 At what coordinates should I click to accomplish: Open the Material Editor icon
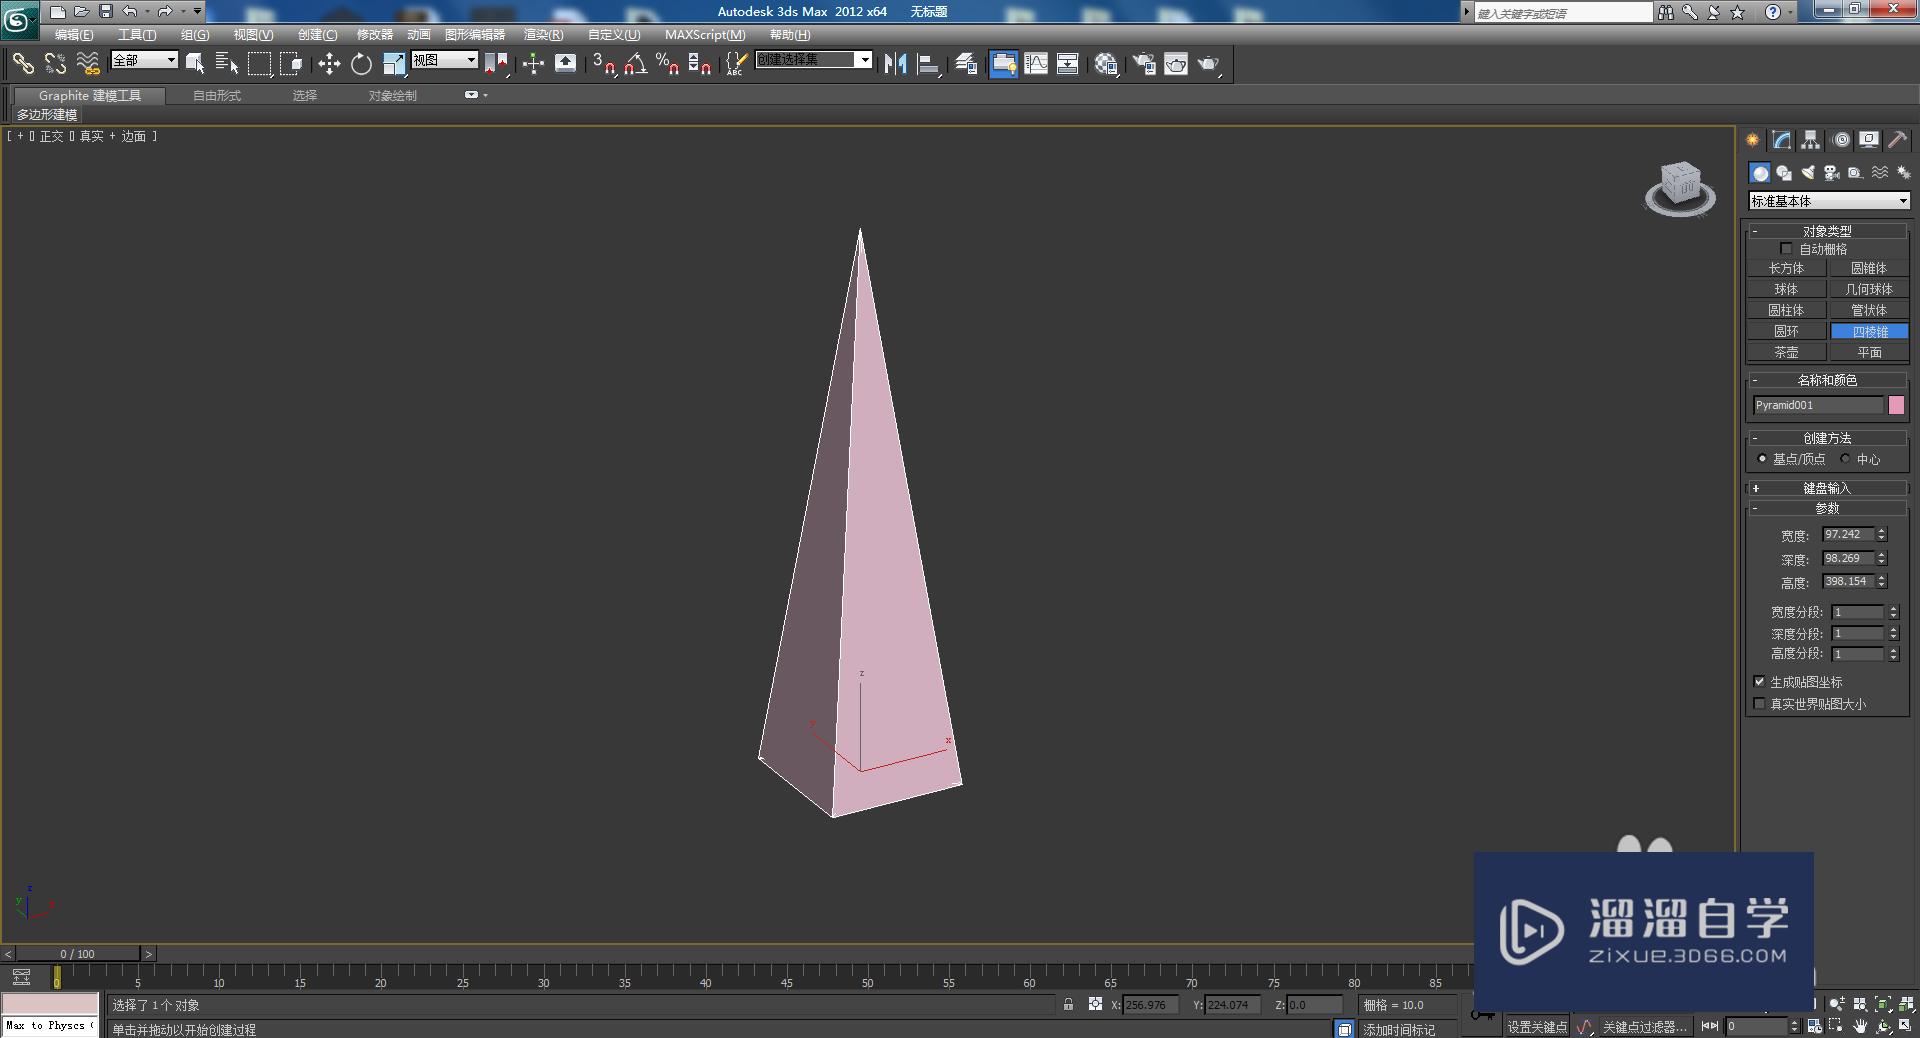click(1105, 64)
